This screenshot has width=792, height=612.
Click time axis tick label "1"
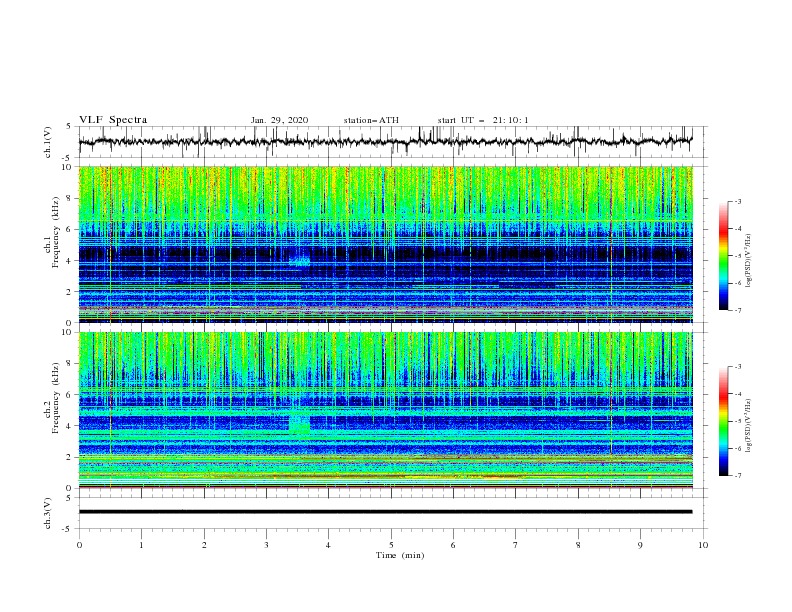click(x=141, y=545)
